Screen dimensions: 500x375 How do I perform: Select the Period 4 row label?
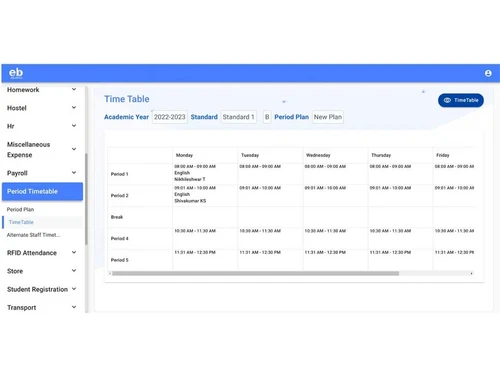coord(119,239)
